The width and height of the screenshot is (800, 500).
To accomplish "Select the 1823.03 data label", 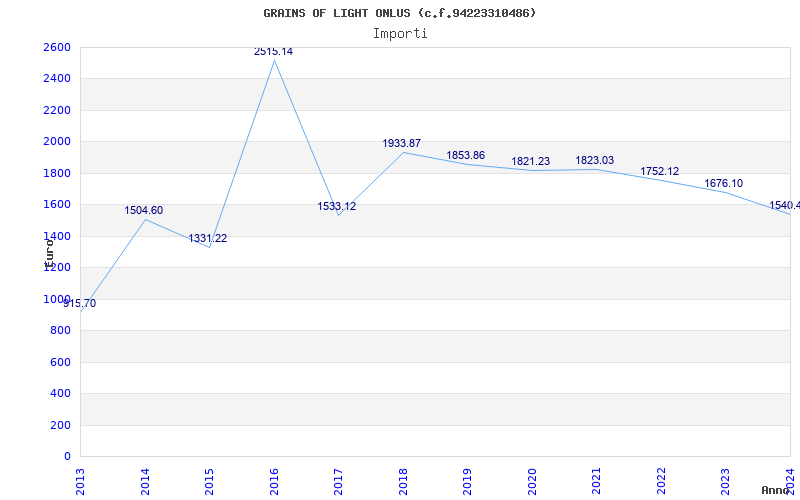I will coord(594,160).
